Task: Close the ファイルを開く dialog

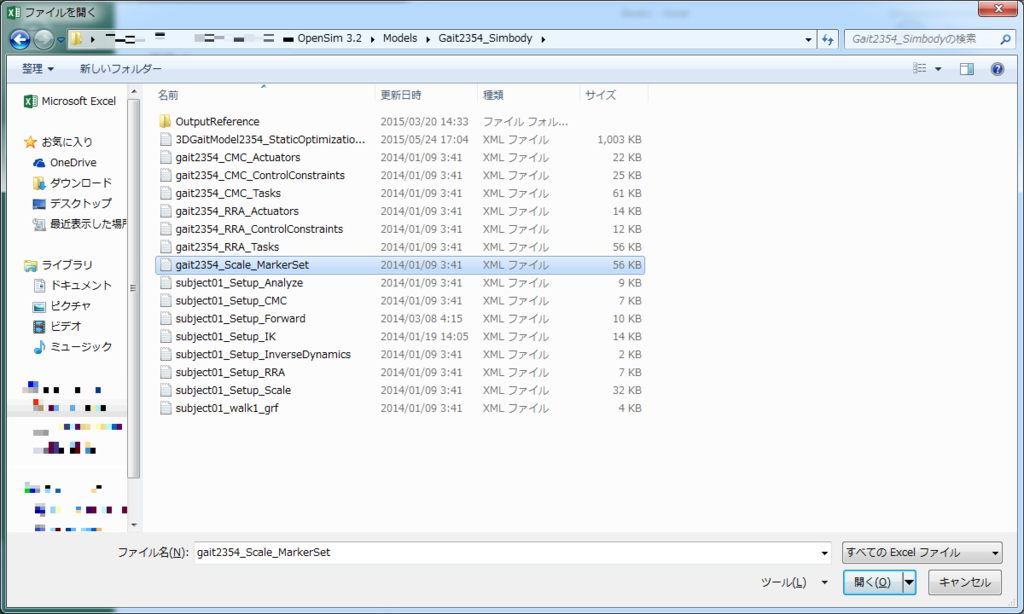Action: (x=999, y=8)
